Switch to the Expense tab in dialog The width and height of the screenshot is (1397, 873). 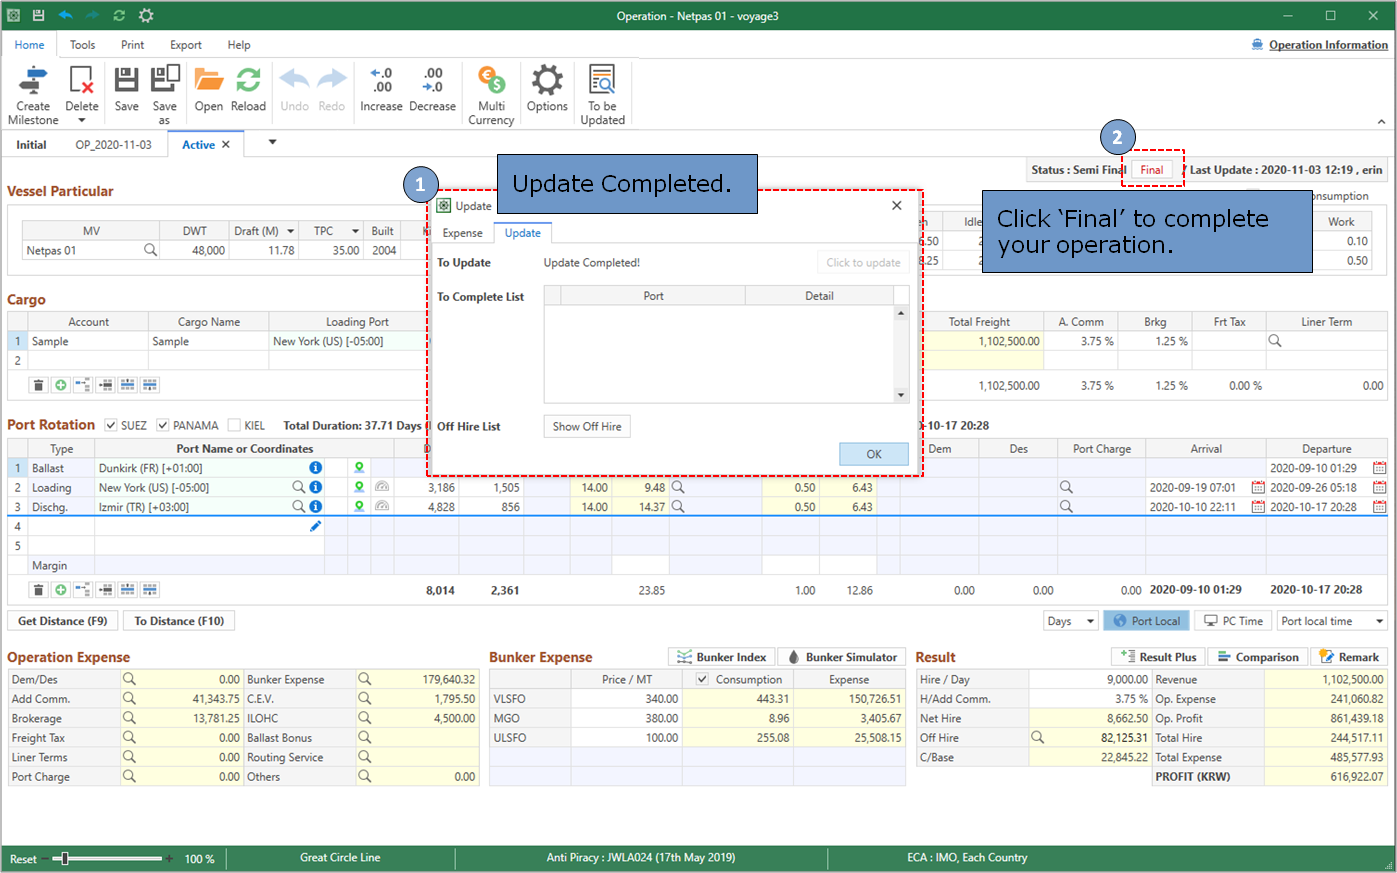[x=462, y=233]
